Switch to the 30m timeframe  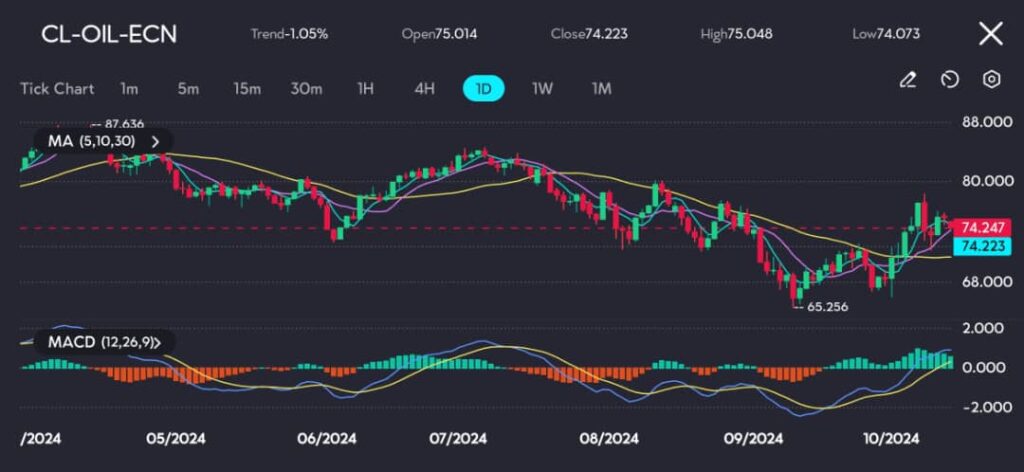point(306,88)
